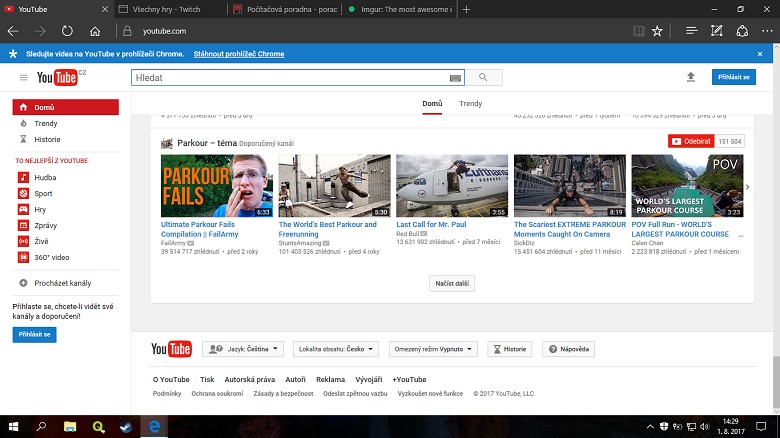780x438 pixels.
Task: Toggle the Omezený režim Vypnuto dropdown
Action: click(x=435, y=349)
